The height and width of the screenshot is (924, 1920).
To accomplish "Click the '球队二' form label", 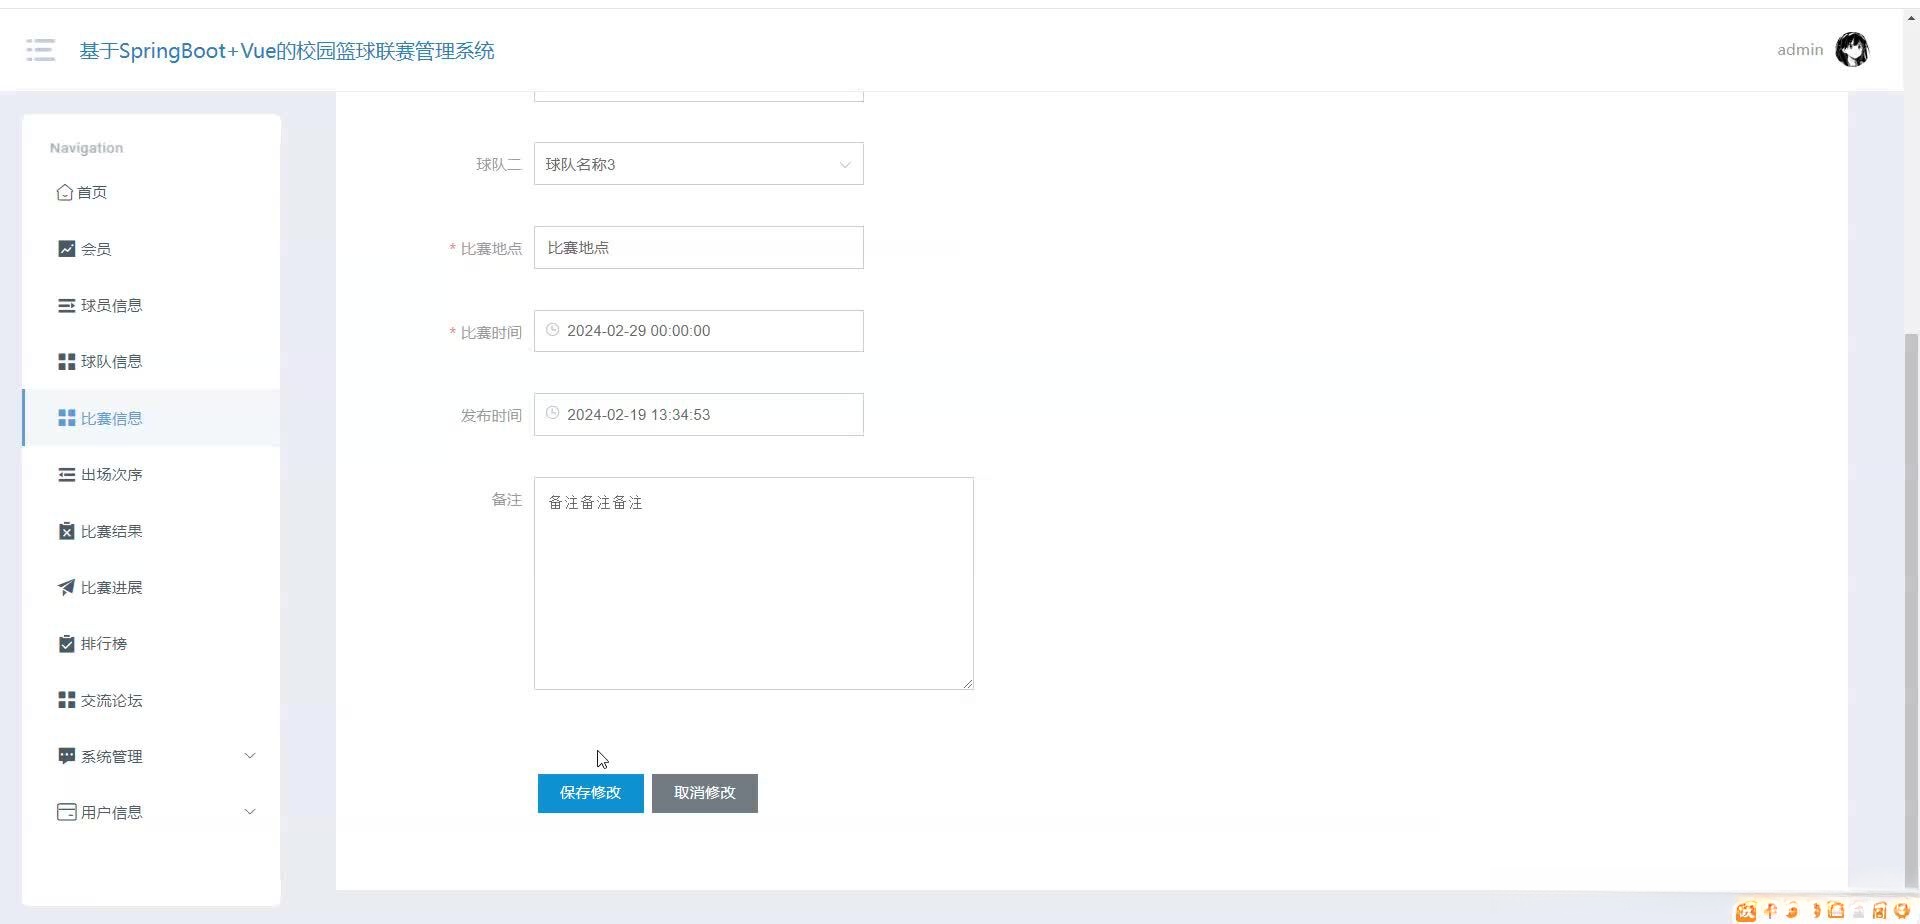I will coord(499,164).
